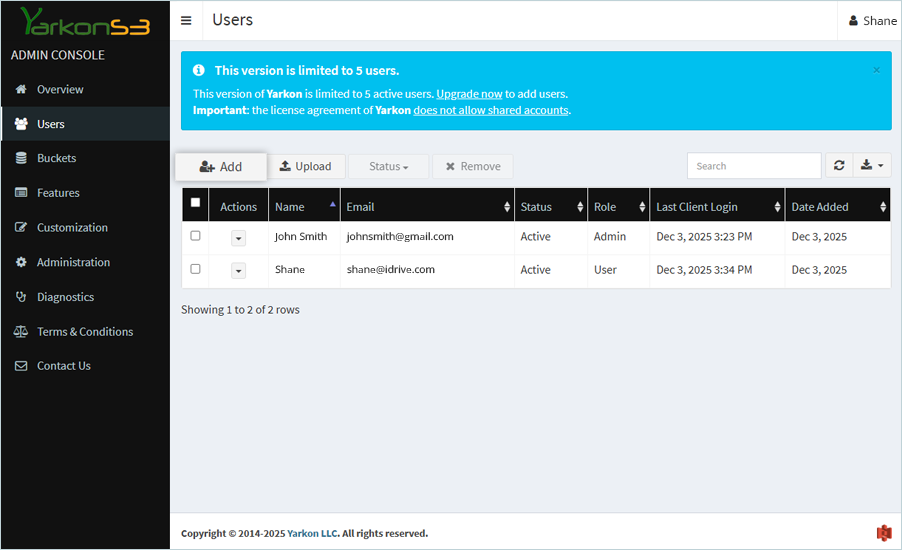Click the Administration gear menu item
Image resolution: width=902 pixels, height=550 pixels.
pyautogui.click(x=73, y=262)
